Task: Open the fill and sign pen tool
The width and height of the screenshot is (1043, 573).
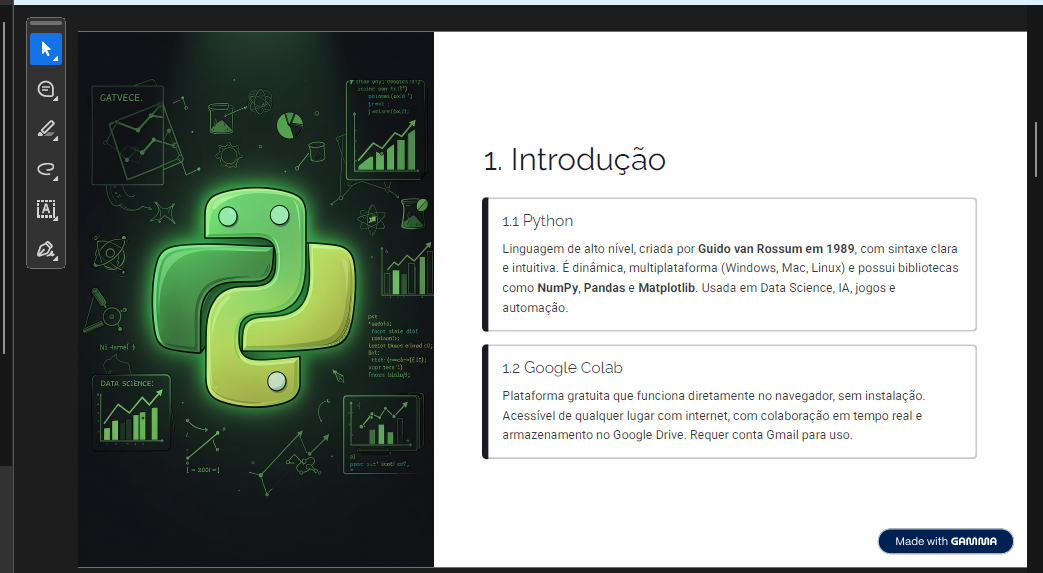Action: point(46,250)
